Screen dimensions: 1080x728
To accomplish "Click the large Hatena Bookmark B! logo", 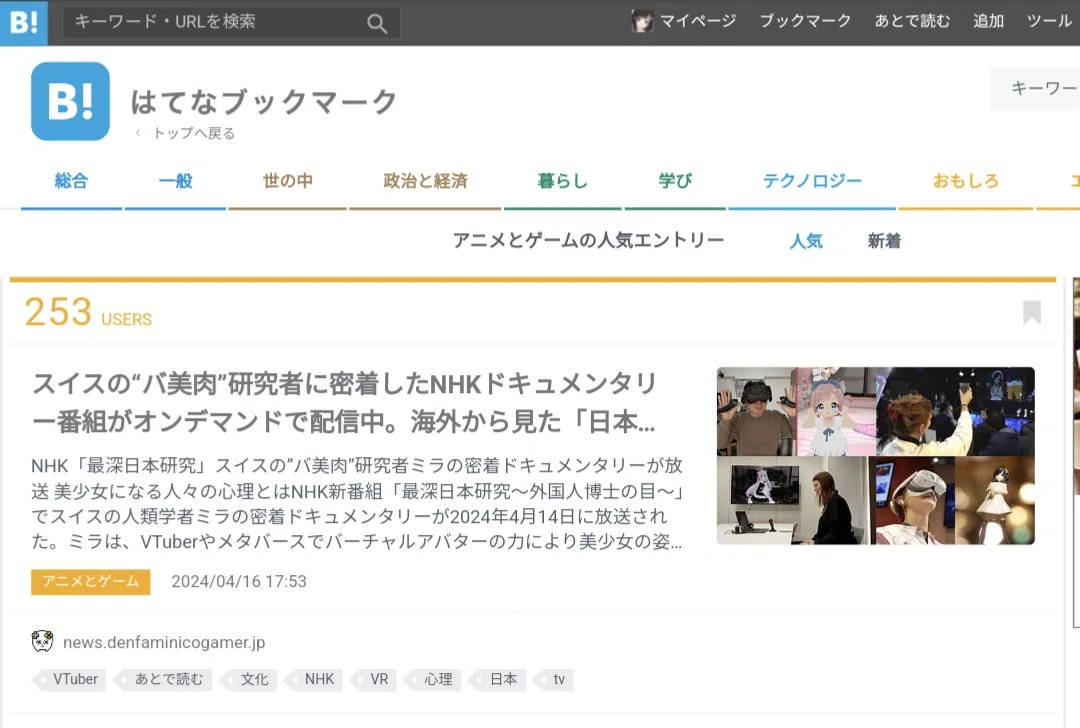I will (70, 101).
